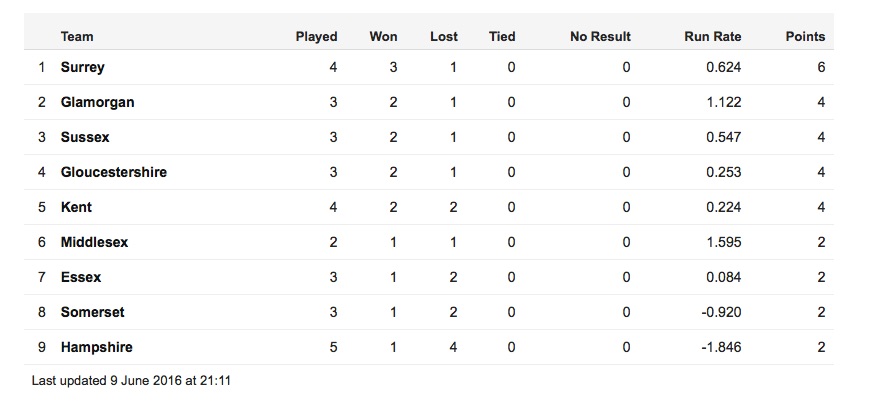The width and height of the screenshot is (869, 405).
Task: Open the Somerset team entry
Action: point(93,312)
